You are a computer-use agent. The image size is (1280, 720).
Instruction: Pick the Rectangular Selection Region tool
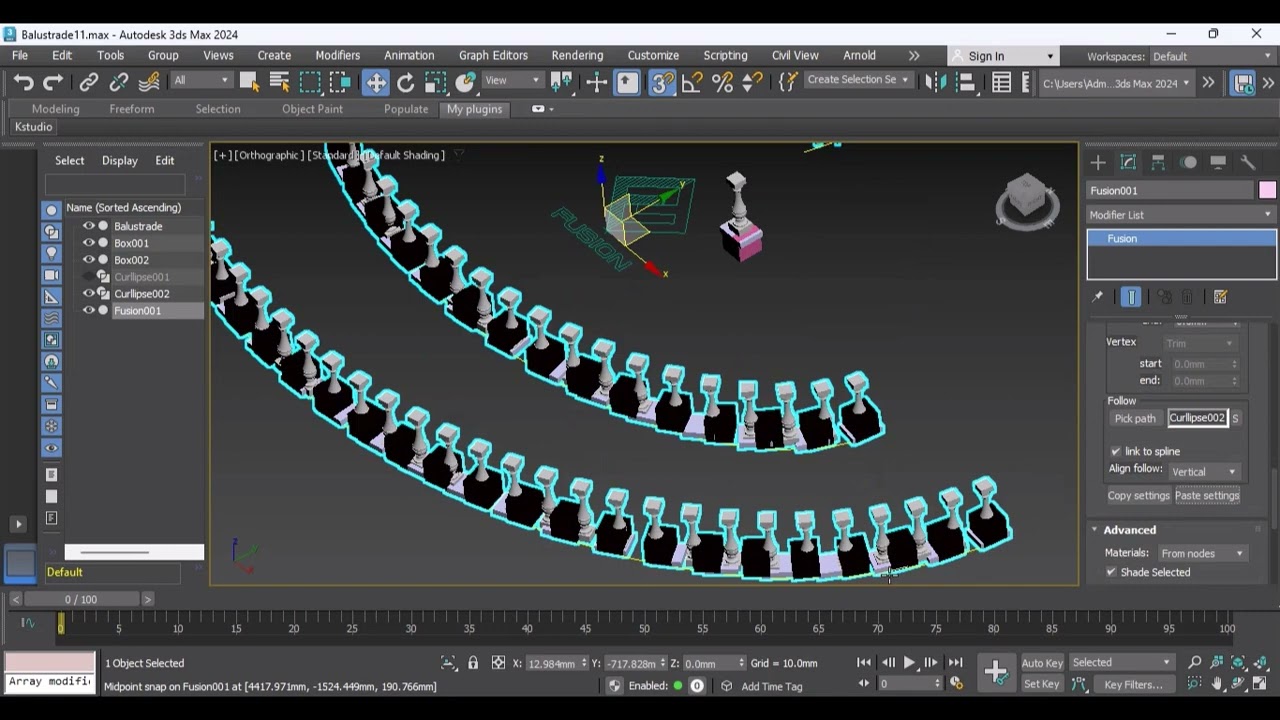pos(310,83)
